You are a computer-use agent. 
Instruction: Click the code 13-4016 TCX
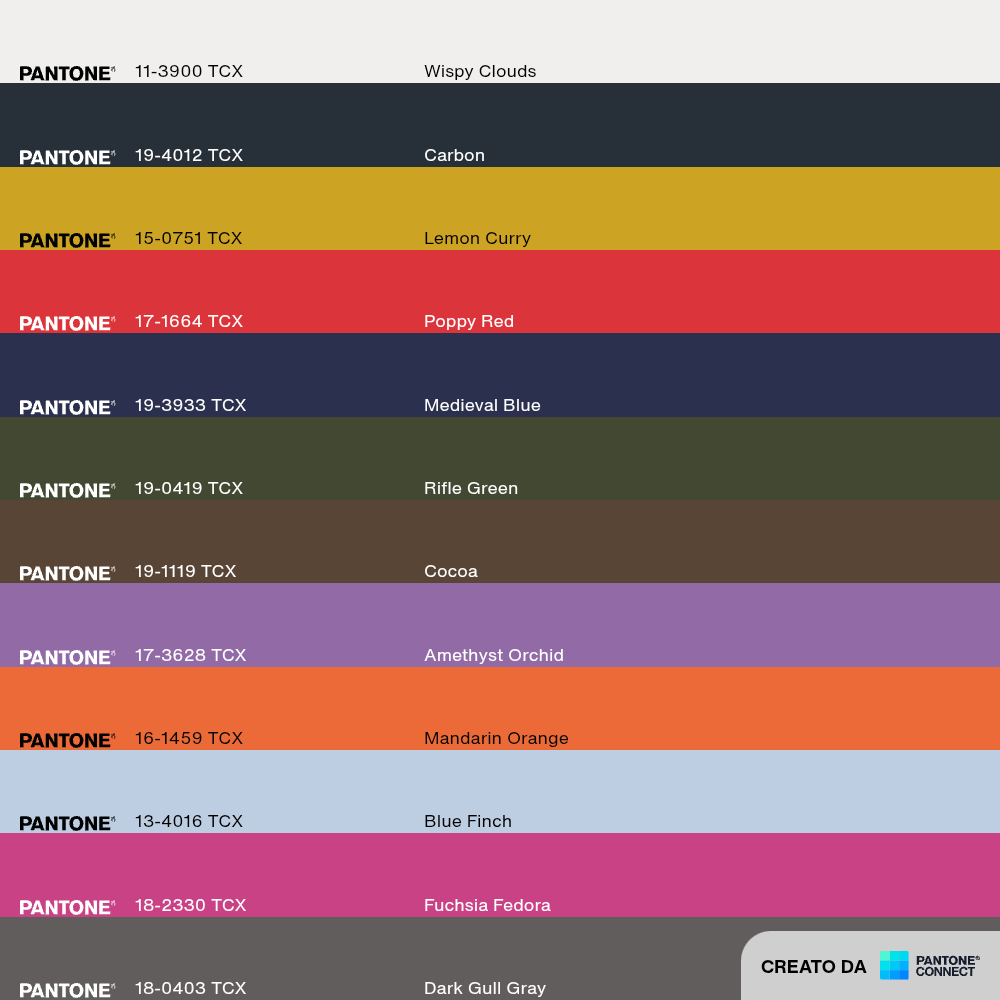tap(189, 821)
